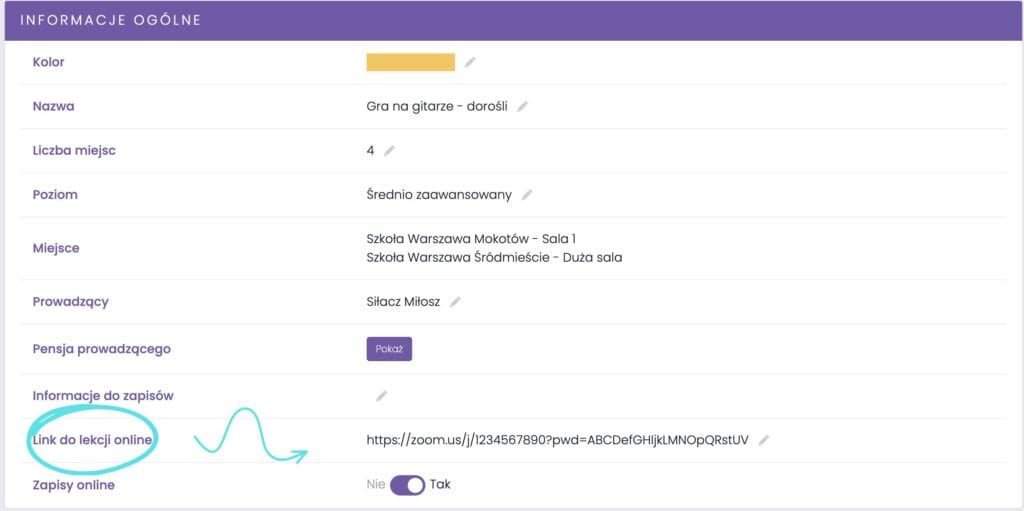Select 'Szkoła Warszawa Mokotów - Sala 1' text
The height and width of the screenshot is (511, 1024).
click(471, 239)
